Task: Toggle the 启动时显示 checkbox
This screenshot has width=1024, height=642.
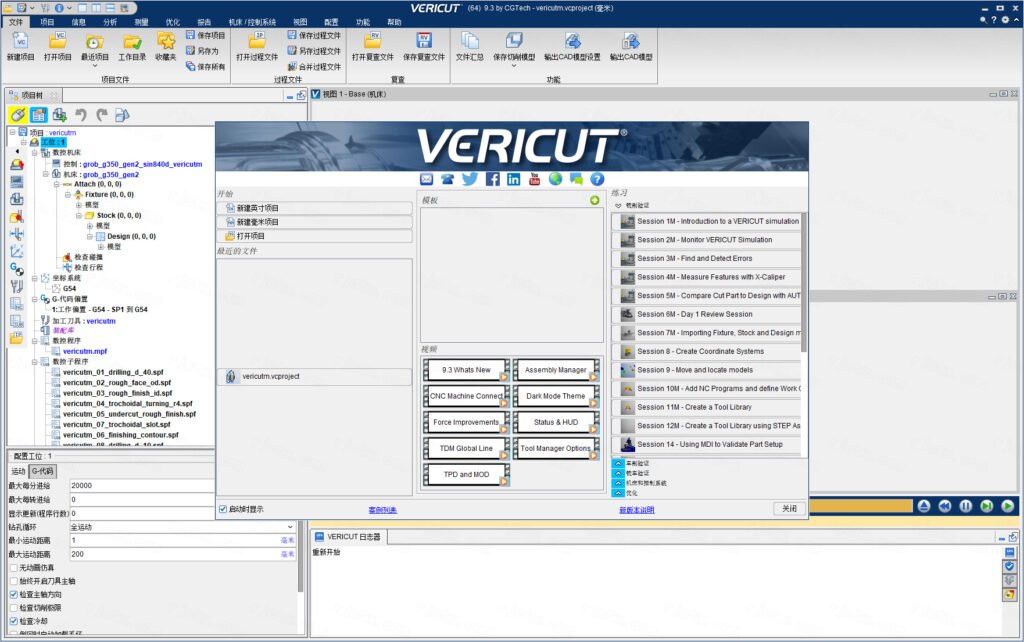Action: (x=223, y=509)
